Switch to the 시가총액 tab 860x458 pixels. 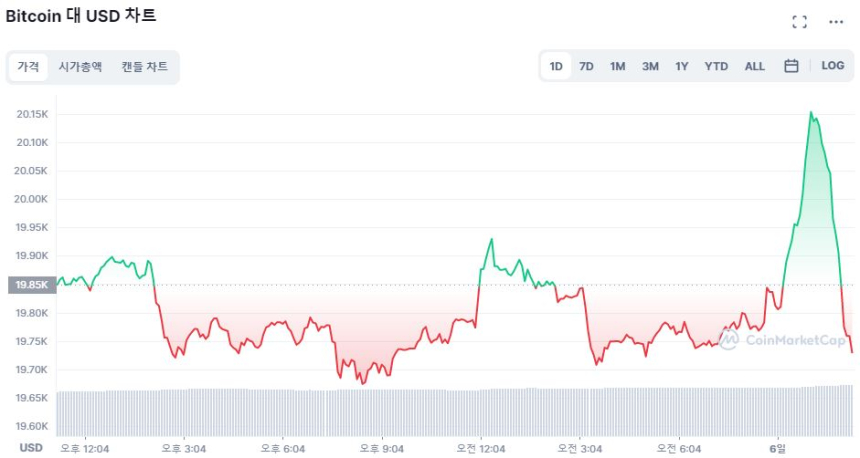[x=80, y=67]
